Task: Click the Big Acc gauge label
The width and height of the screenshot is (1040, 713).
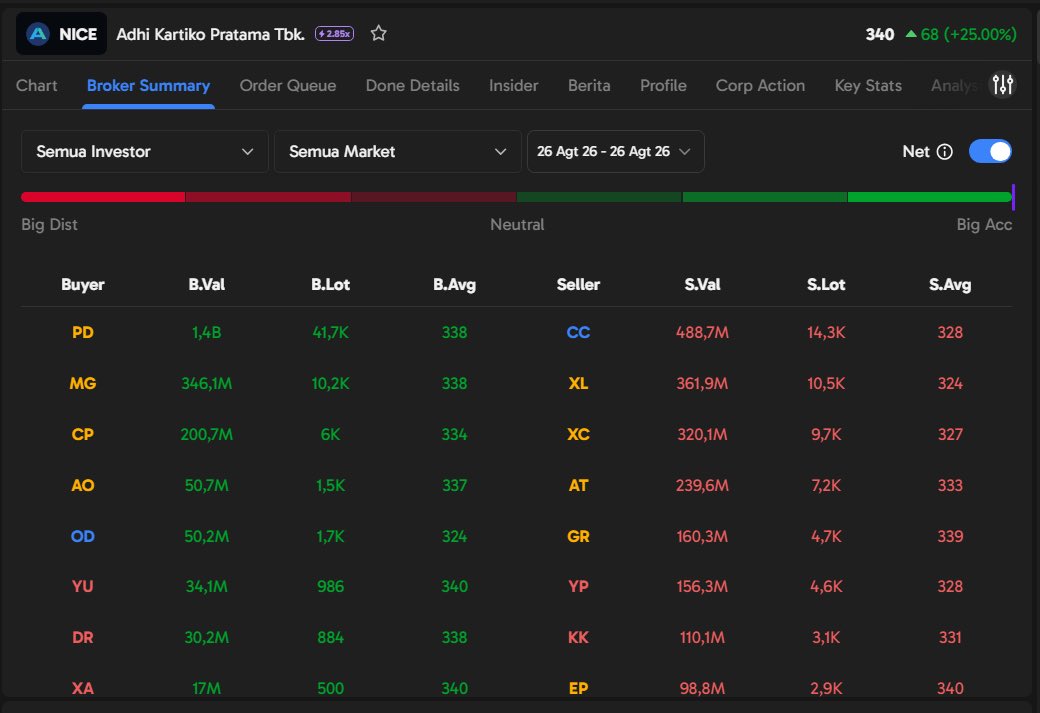Action: click(x=984, y=225)
